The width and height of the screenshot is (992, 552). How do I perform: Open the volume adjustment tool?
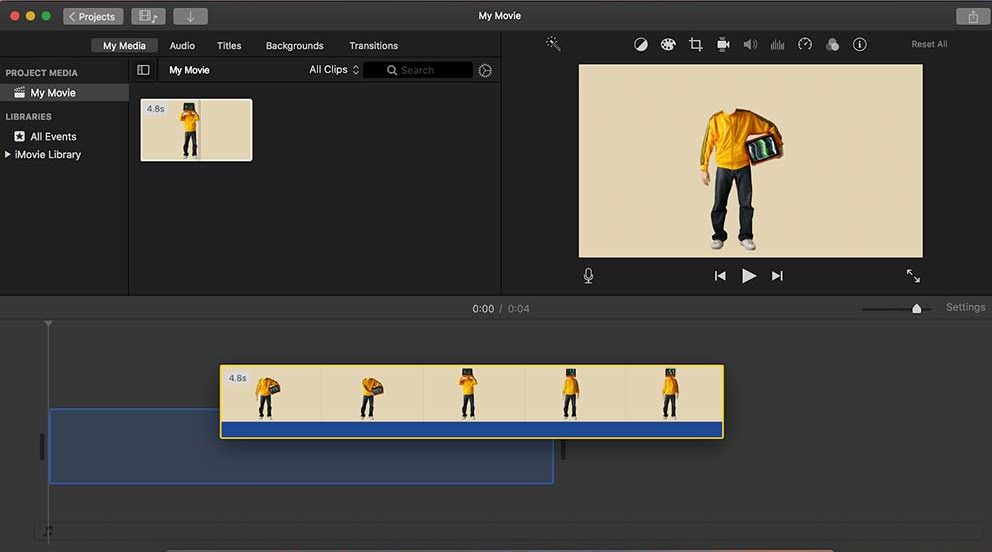click(x=750, y=44)
